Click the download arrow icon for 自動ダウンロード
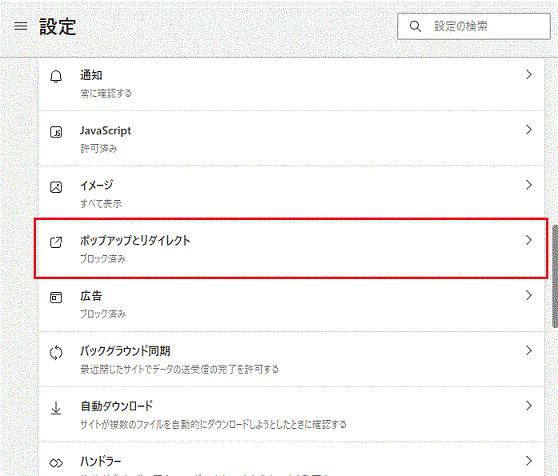Screen dimensions: 558x476 [x=56, y=408]
